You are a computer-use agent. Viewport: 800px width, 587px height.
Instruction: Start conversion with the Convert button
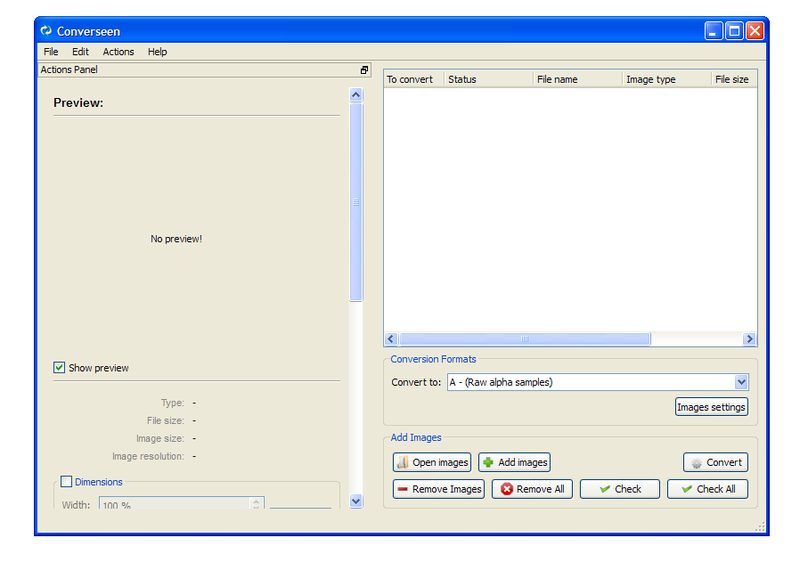(716, 462)
